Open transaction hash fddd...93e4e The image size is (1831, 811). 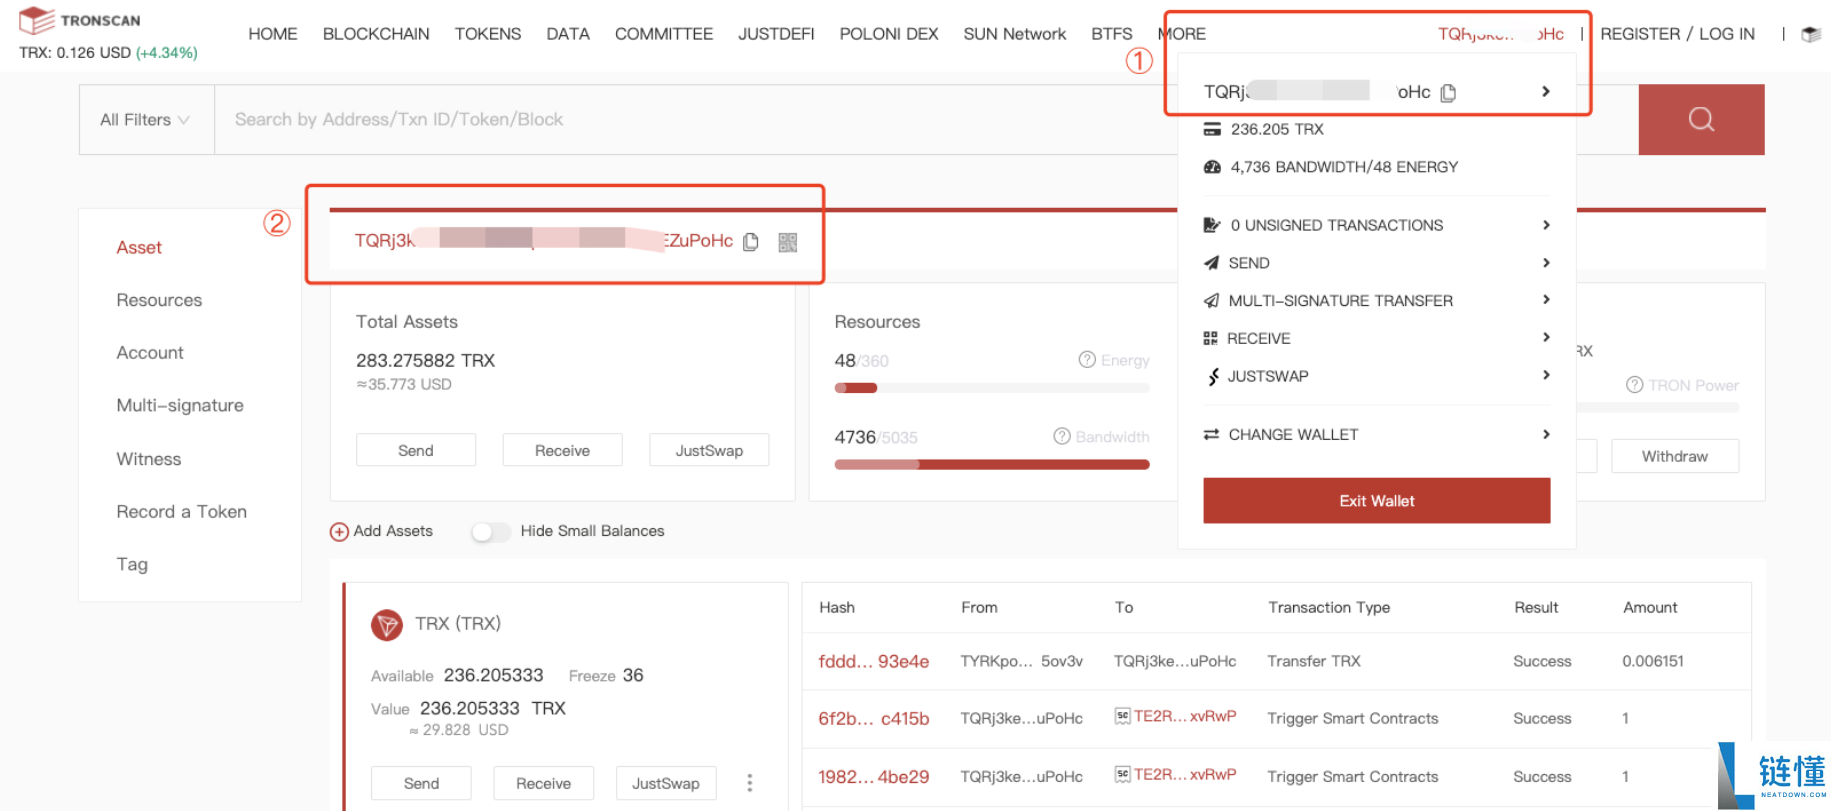873,661
